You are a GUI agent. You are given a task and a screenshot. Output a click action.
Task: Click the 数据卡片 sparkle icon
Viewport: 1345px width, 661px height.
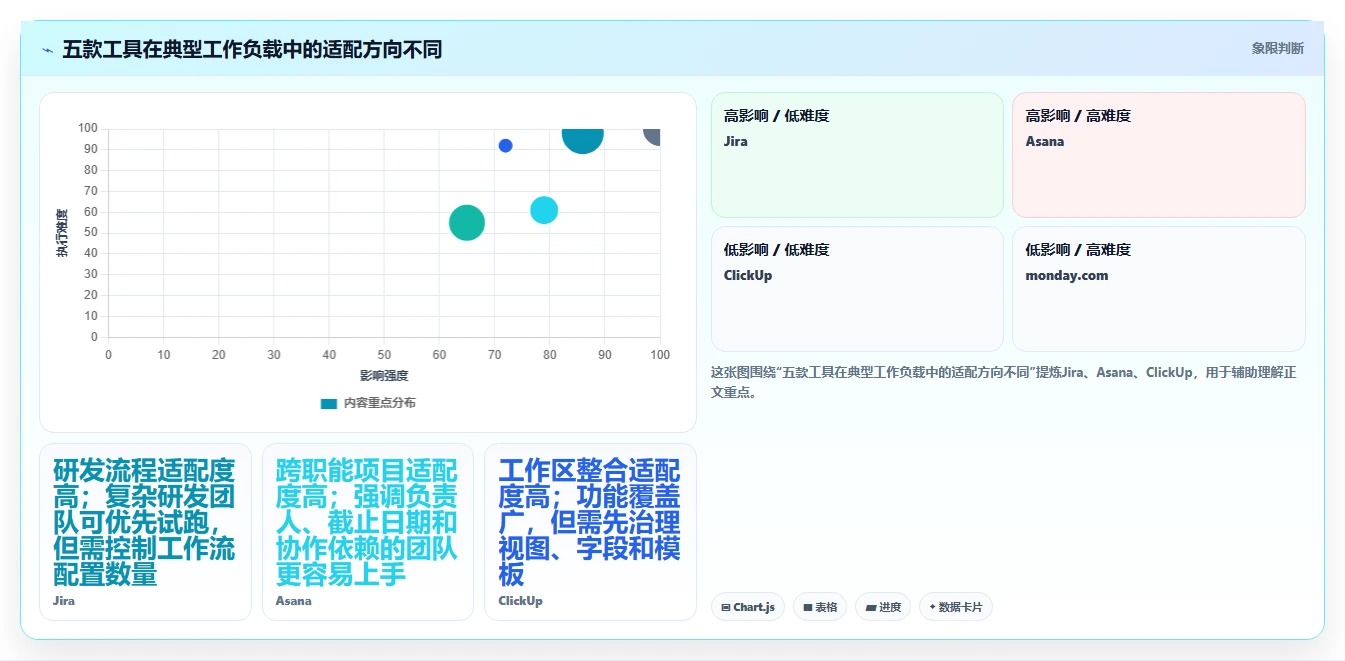pos(933,607)
